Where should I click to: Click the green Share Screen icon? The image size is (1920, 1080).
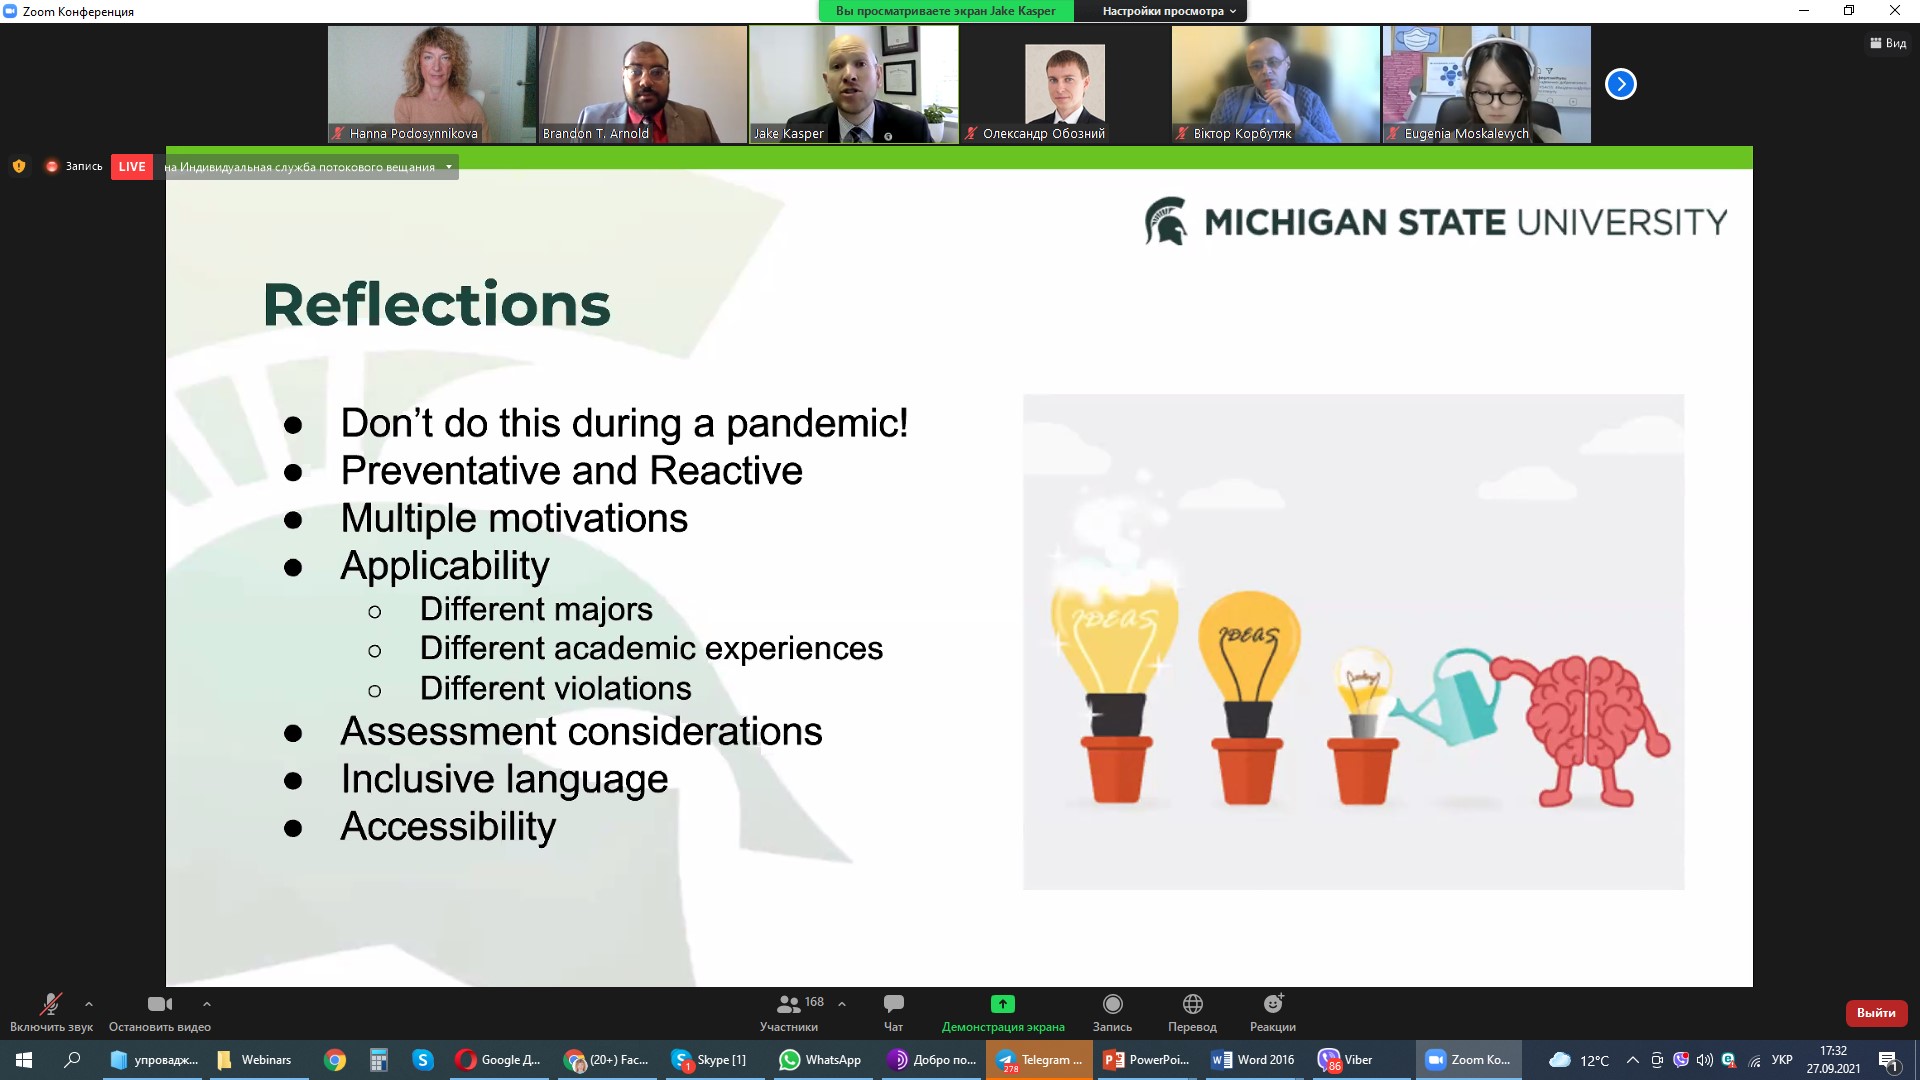(x=1002, y=1004)
